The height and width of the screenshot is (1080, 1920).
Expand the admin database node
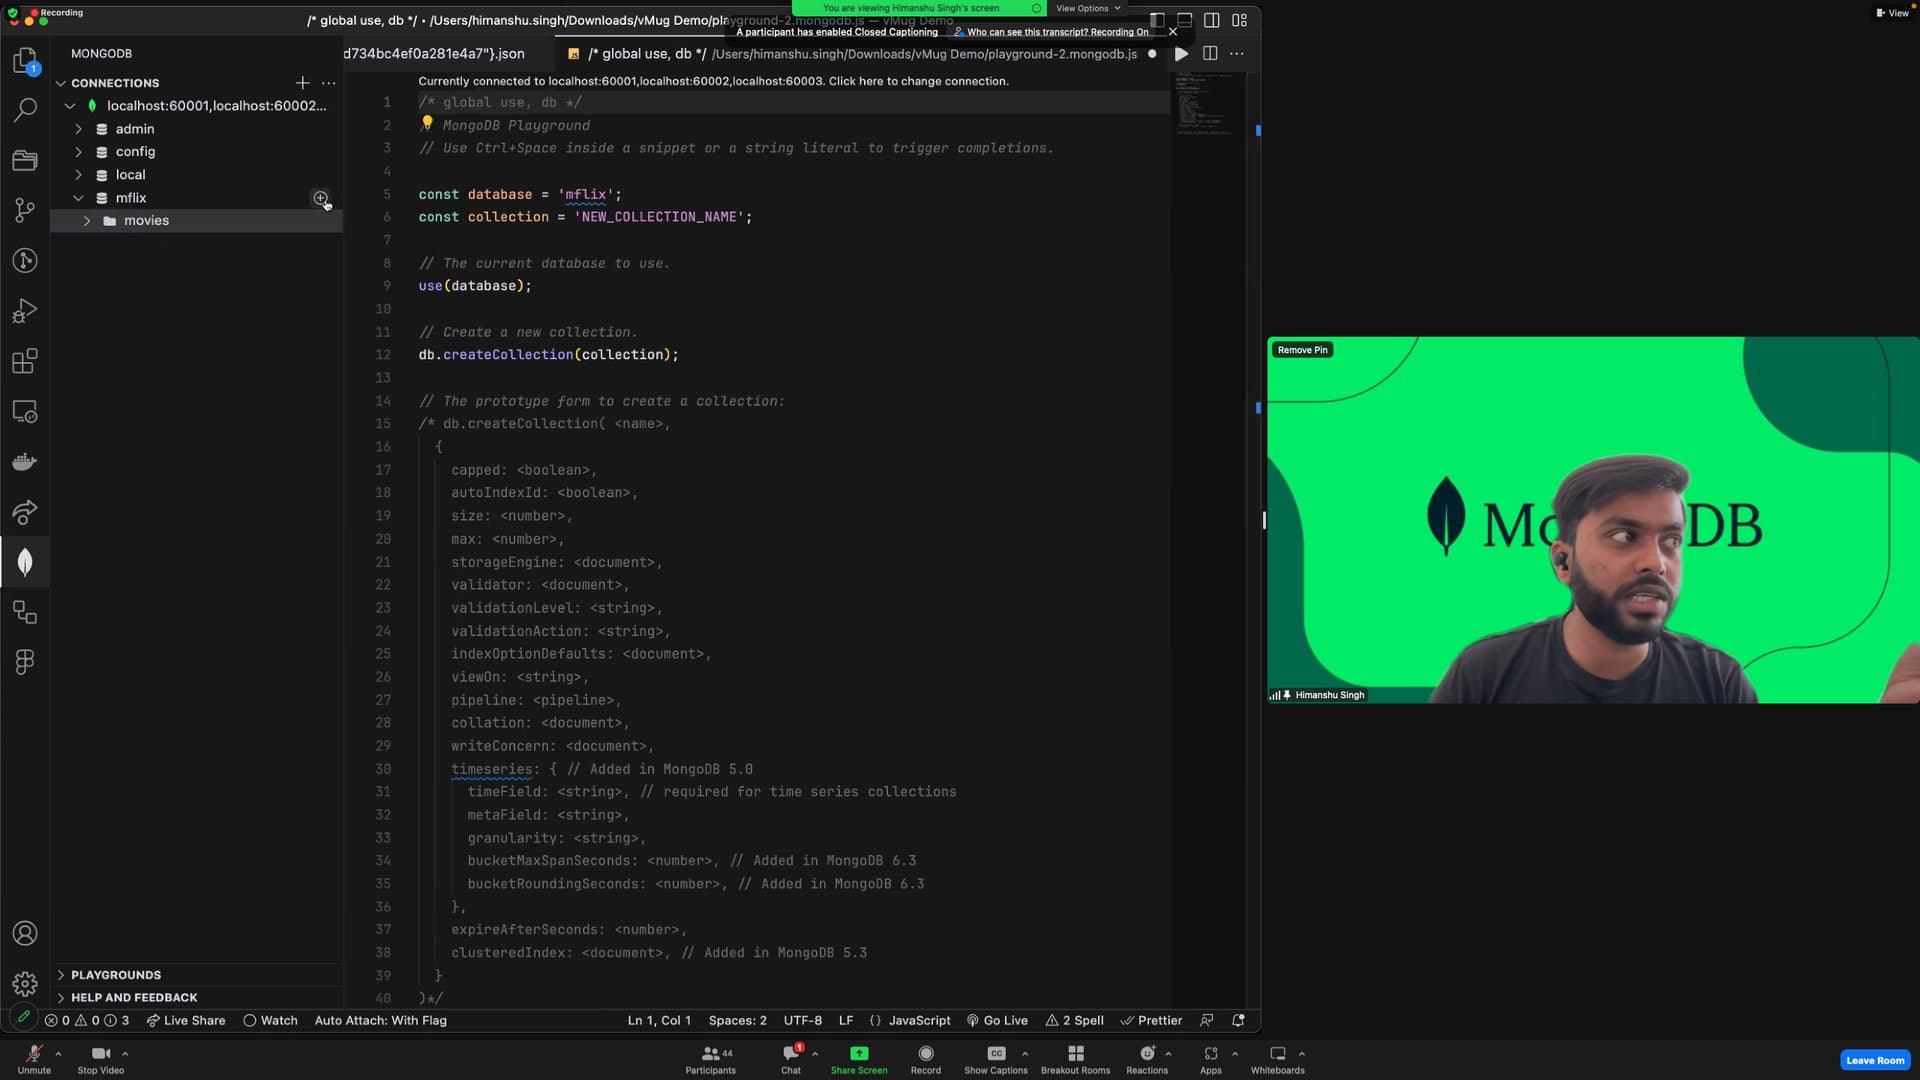(x=79, y=129)
